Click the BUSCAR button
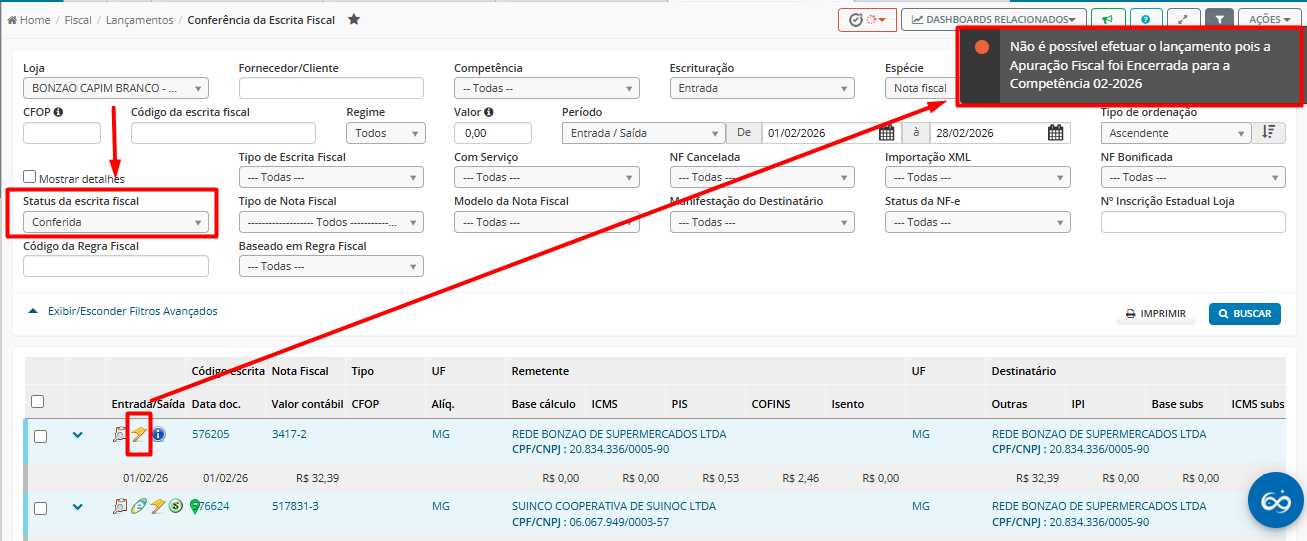This screenshot has width=1307, height=541. [1244, 314]
